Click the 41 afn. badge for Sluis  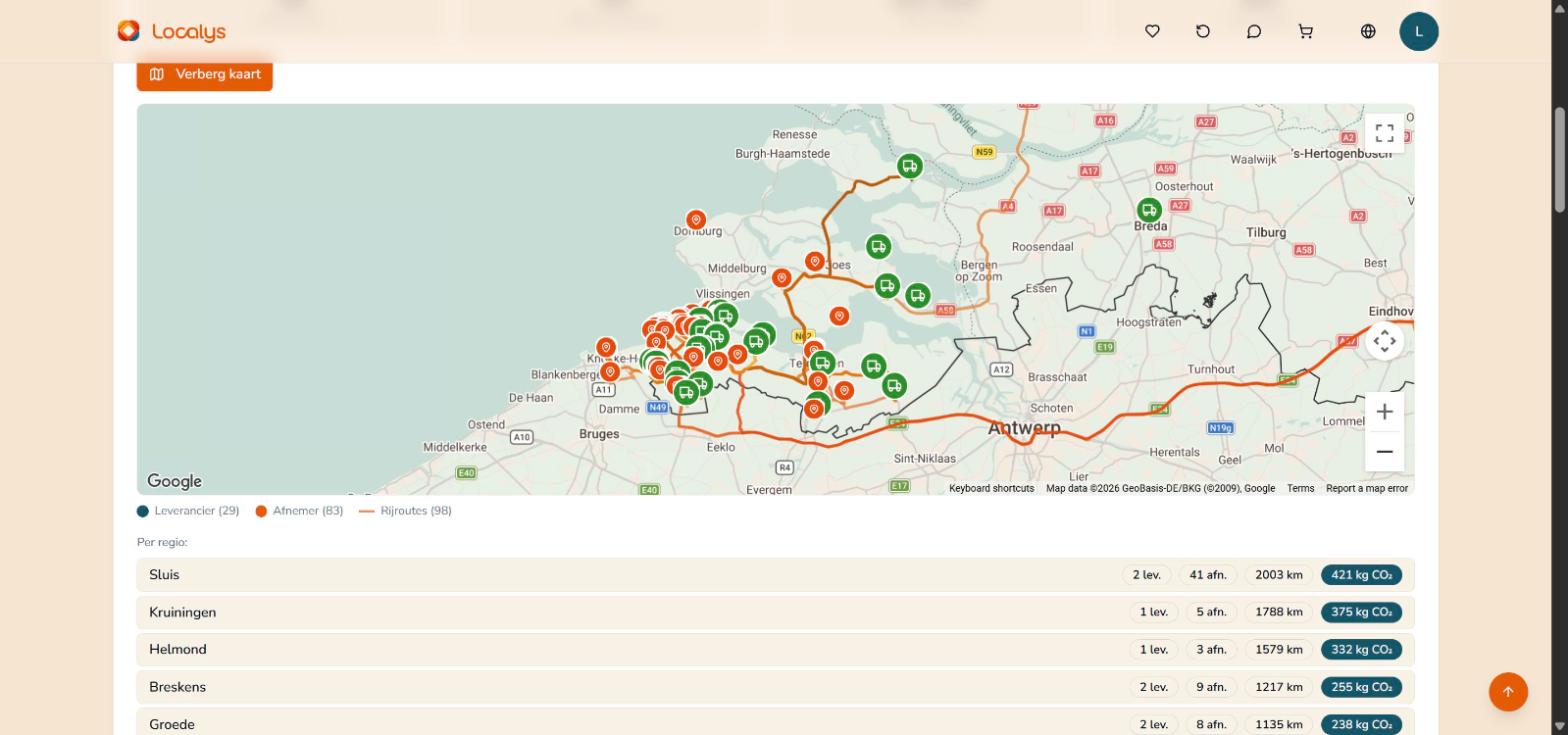[1208, 575]
